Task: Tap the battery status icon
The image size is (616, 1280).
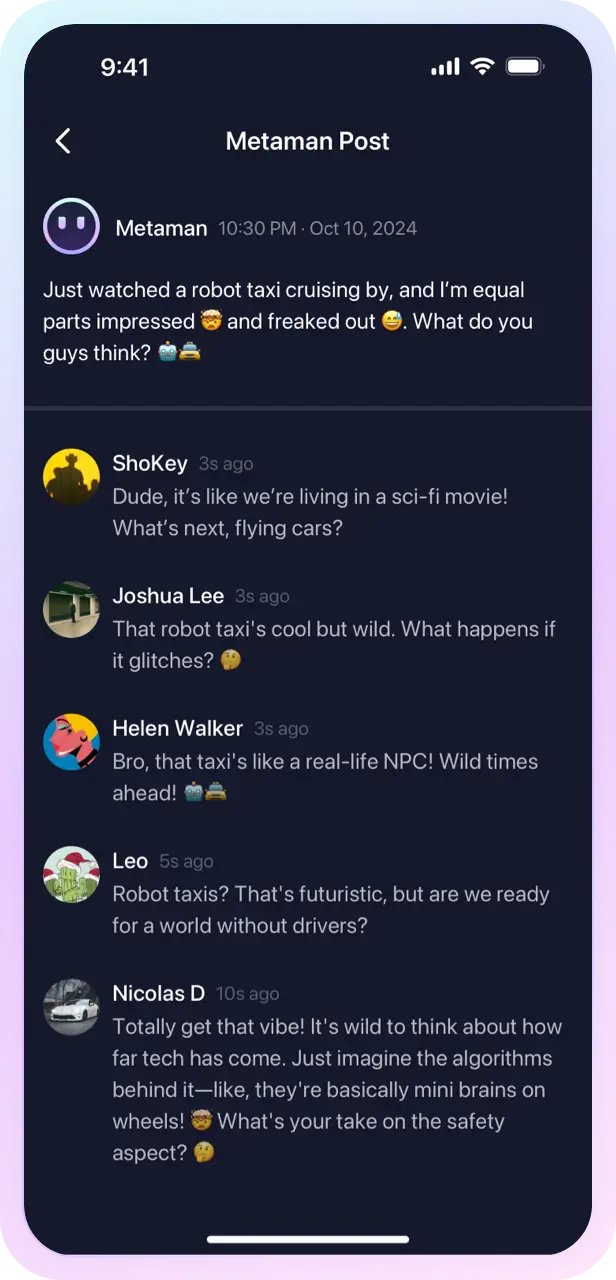Action: click(x=524, y=67)
